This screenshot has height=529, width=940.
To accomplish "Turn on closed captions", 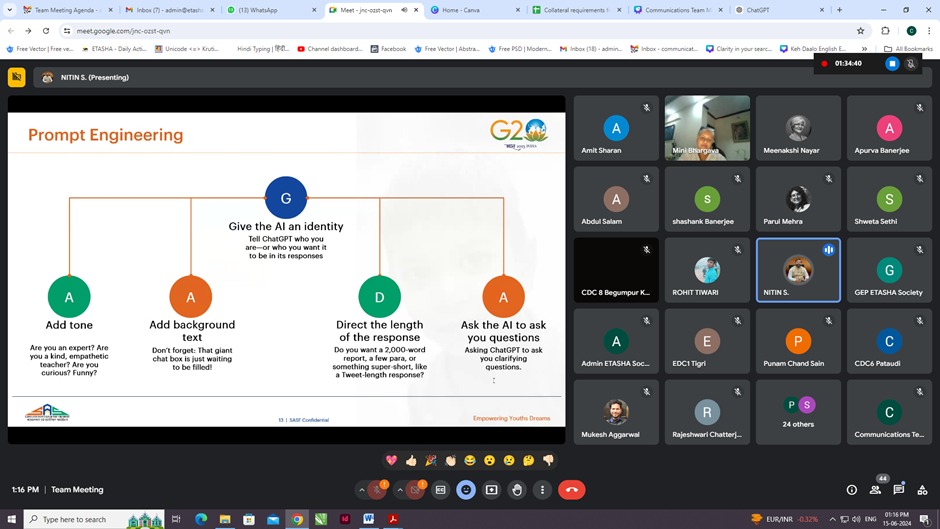I will point(441,490).
